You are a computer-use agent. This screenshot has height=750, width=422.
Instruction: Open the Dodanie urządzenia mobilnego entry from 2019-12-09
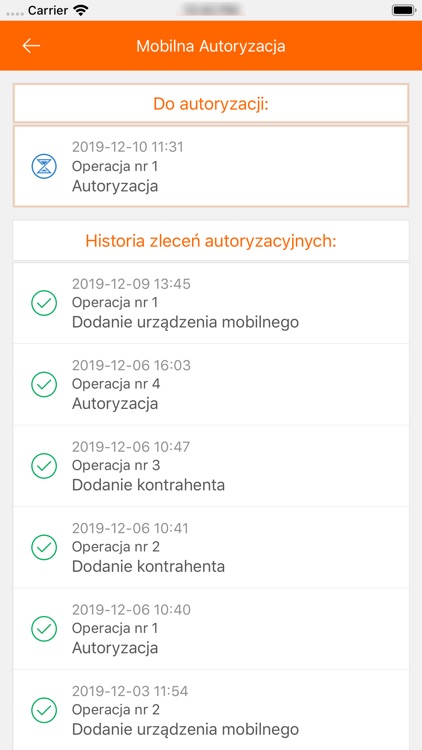(211, 303)
